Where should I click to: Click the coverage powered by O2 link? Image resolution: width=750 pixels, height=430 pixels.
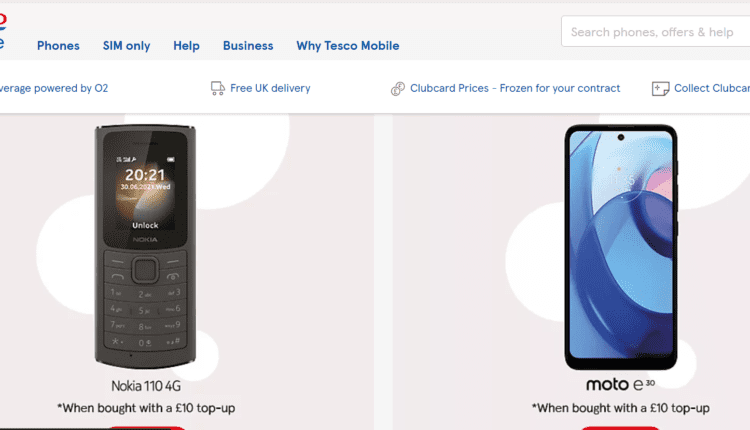(54, 88)
